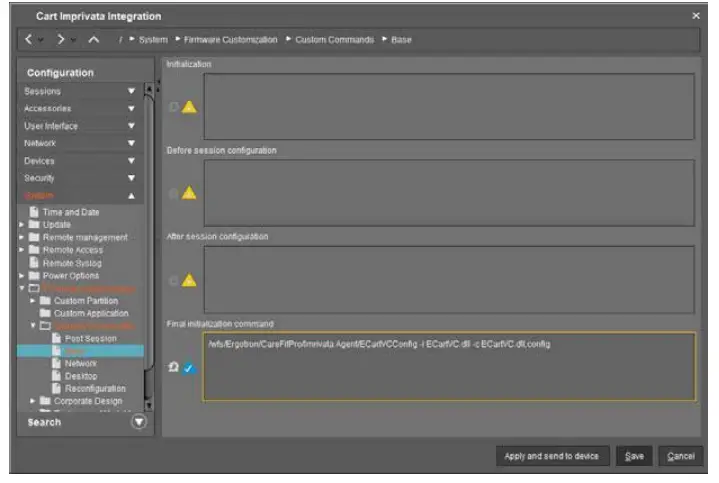Click into Before session configuration text area
The width and height of the screenshot is (719, 483).
tap(449, 193)
